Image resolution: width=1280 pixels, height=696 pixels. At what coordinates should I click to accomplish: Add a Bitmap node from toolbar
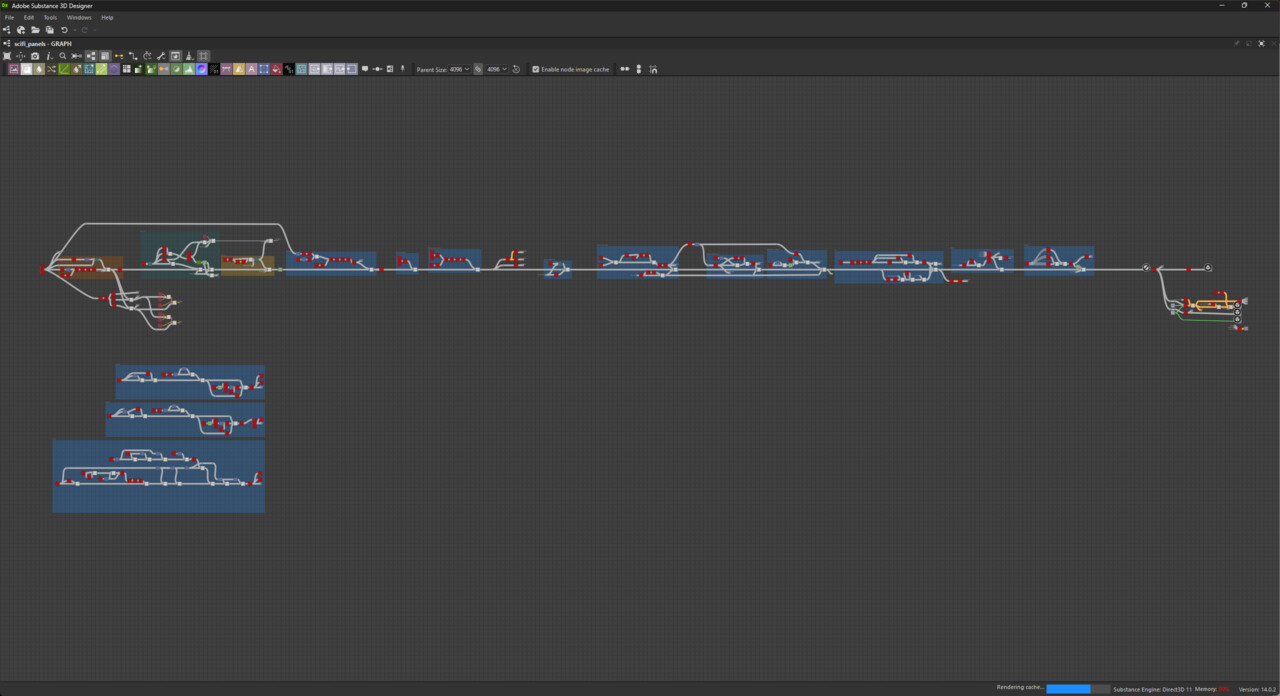13,69
